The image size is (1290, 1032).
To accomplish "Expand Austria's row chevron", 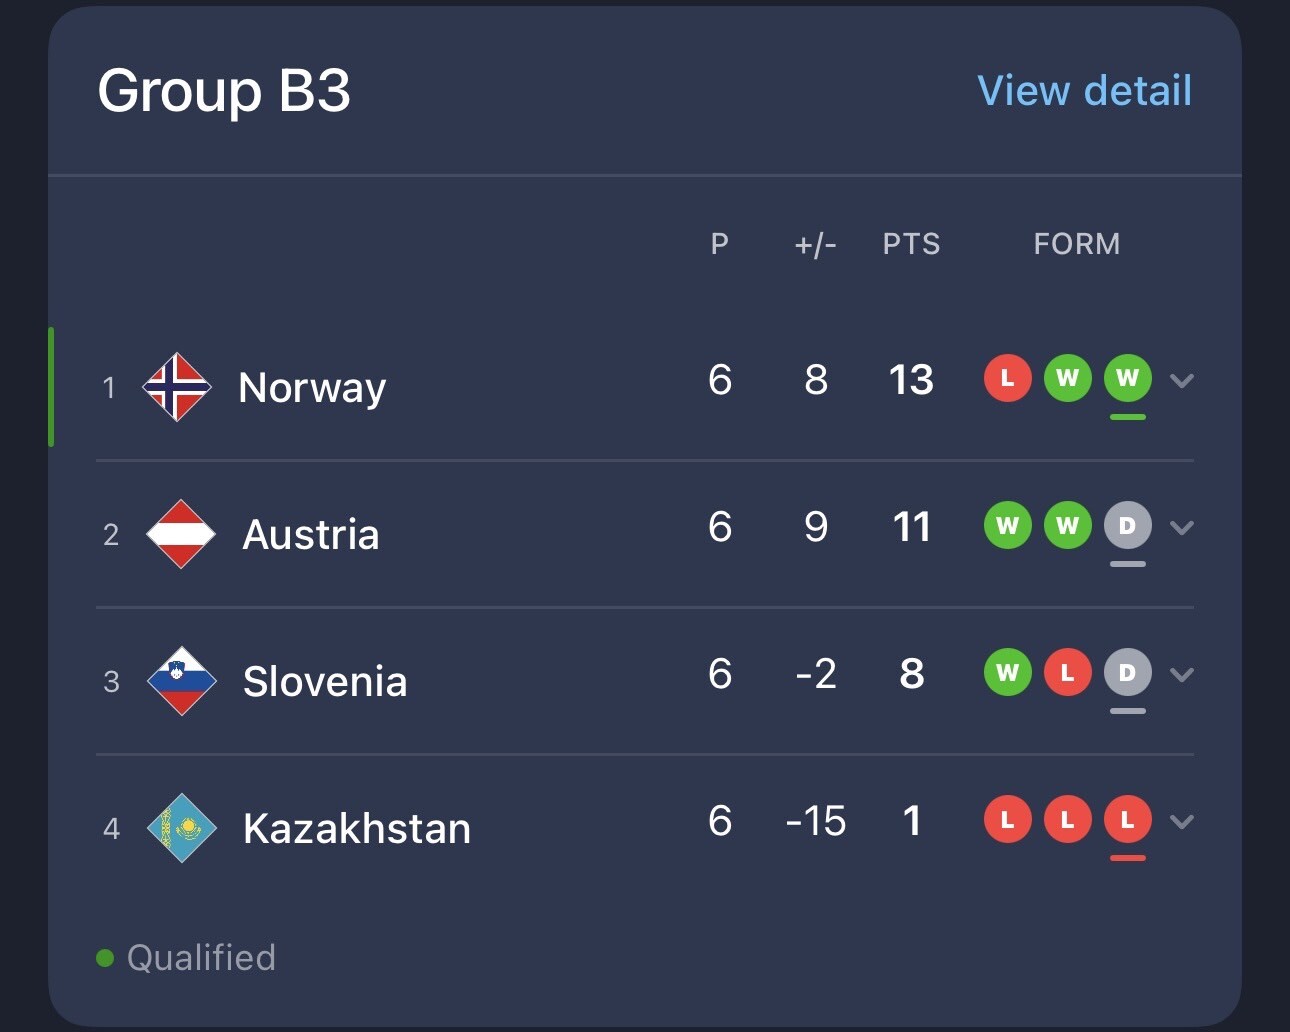I will [x=1182, y=527].
